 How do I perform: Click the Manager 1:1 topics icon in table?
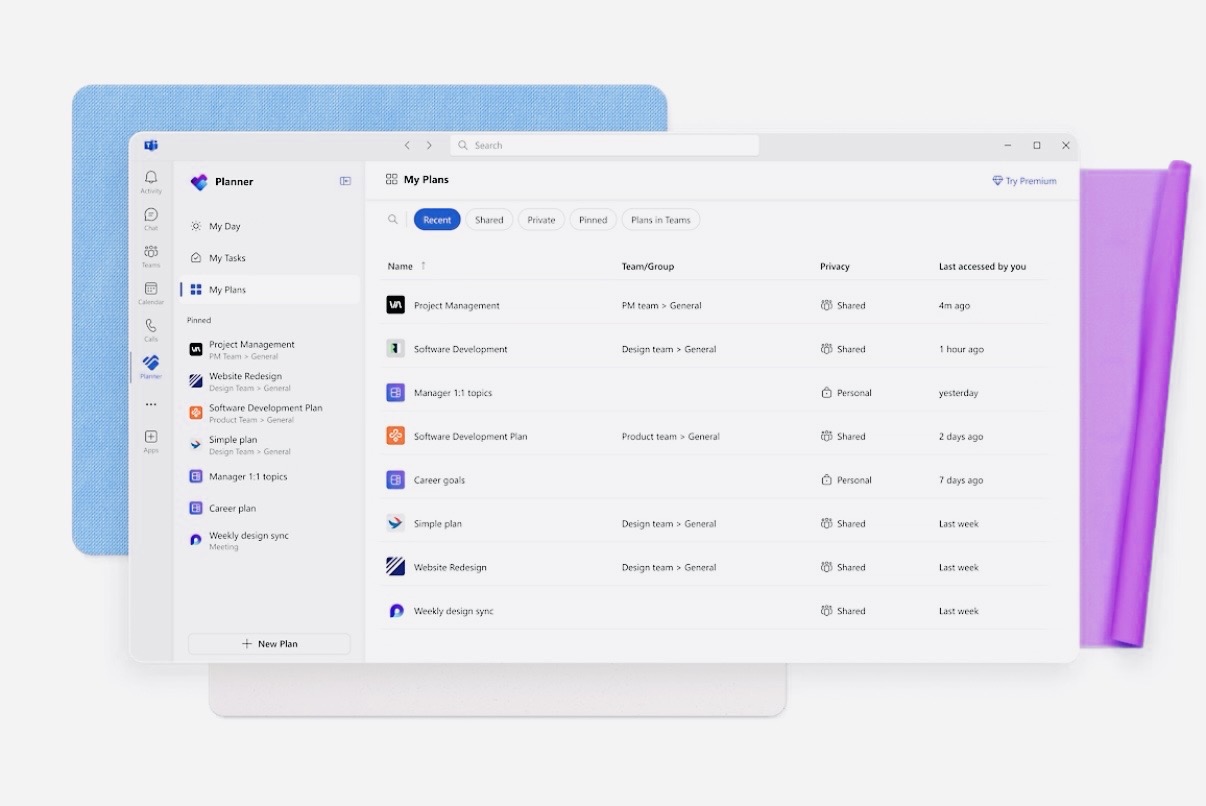[395, 393]
